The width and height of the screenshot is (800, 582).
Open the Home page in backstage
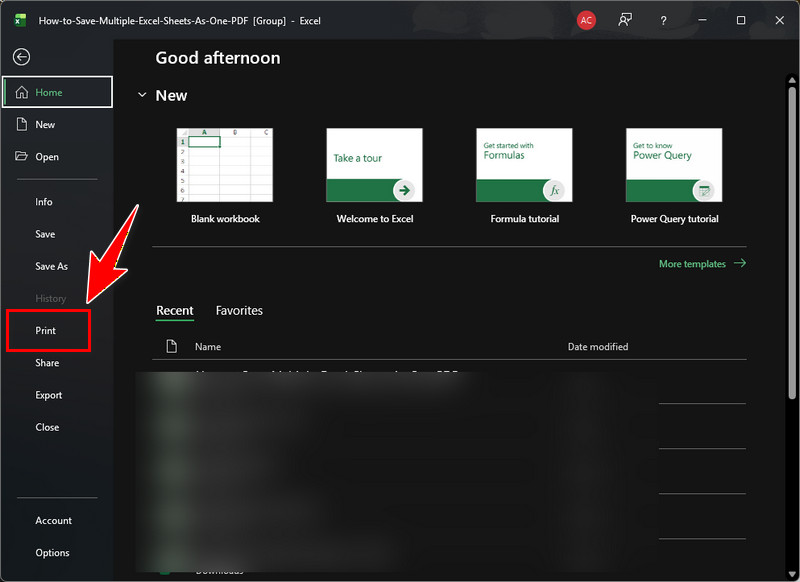(57, 92)
